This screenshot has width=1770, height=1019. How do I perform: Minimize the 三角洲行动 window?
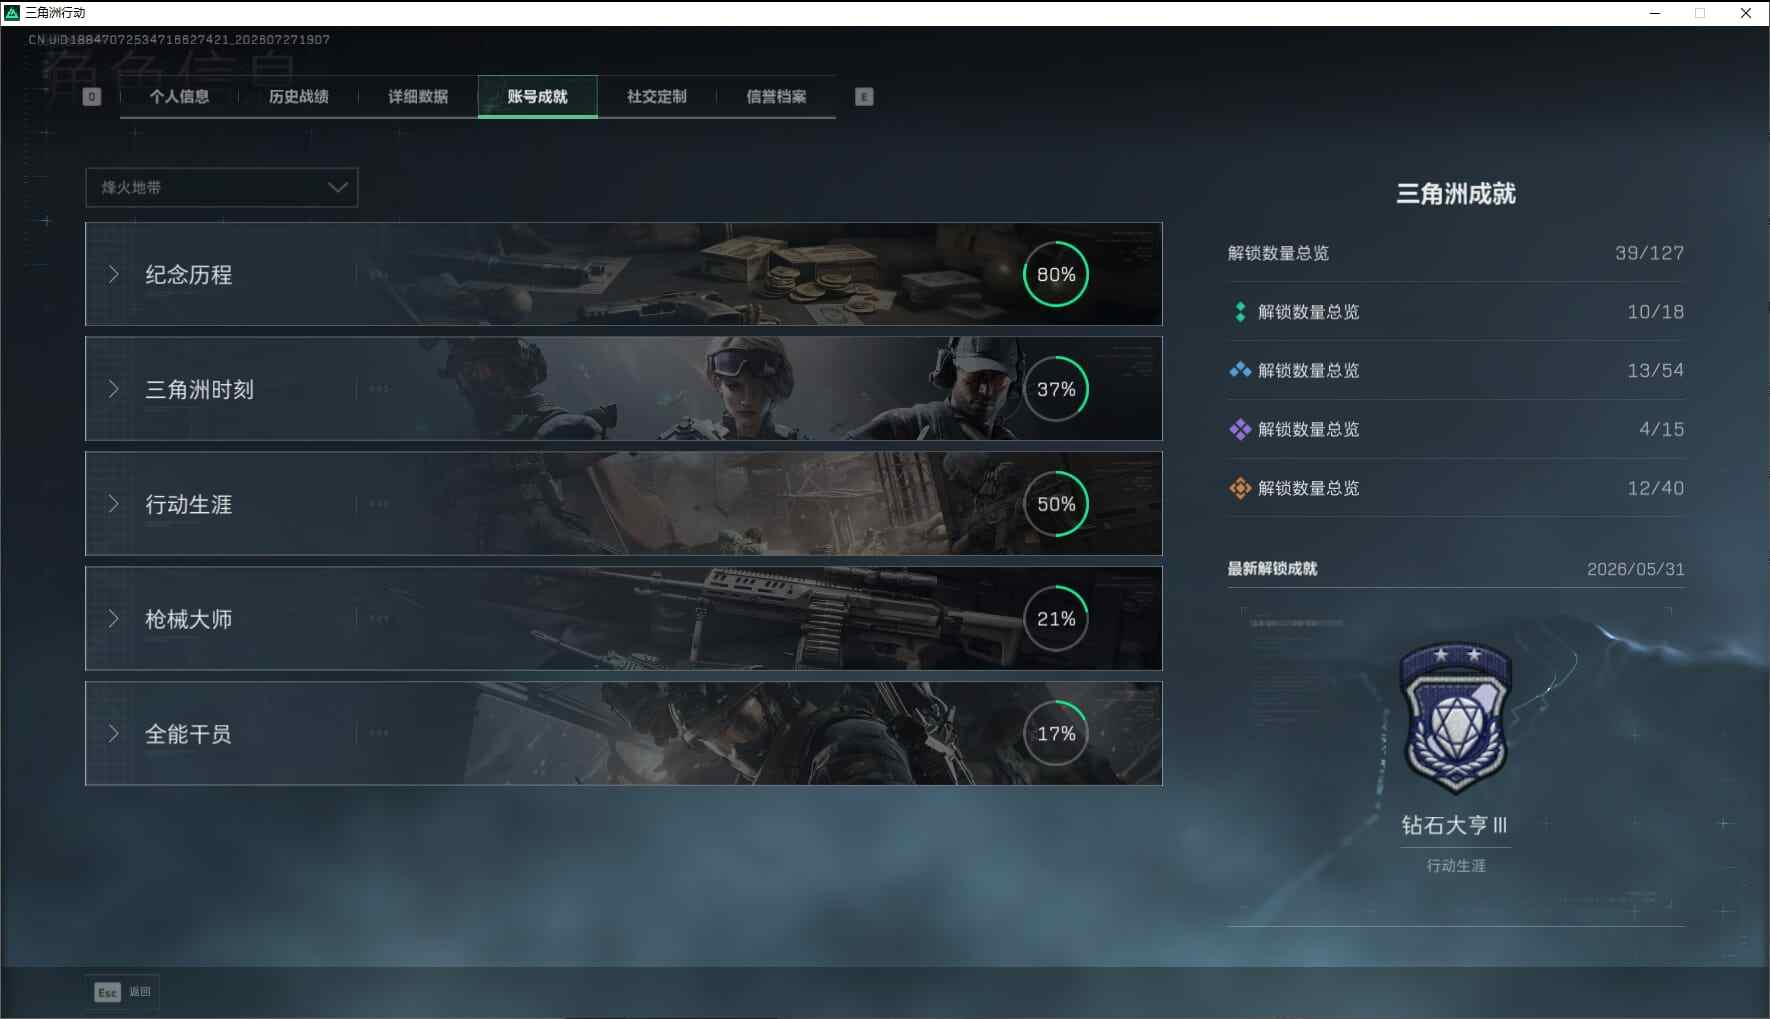coord(1655,13)
